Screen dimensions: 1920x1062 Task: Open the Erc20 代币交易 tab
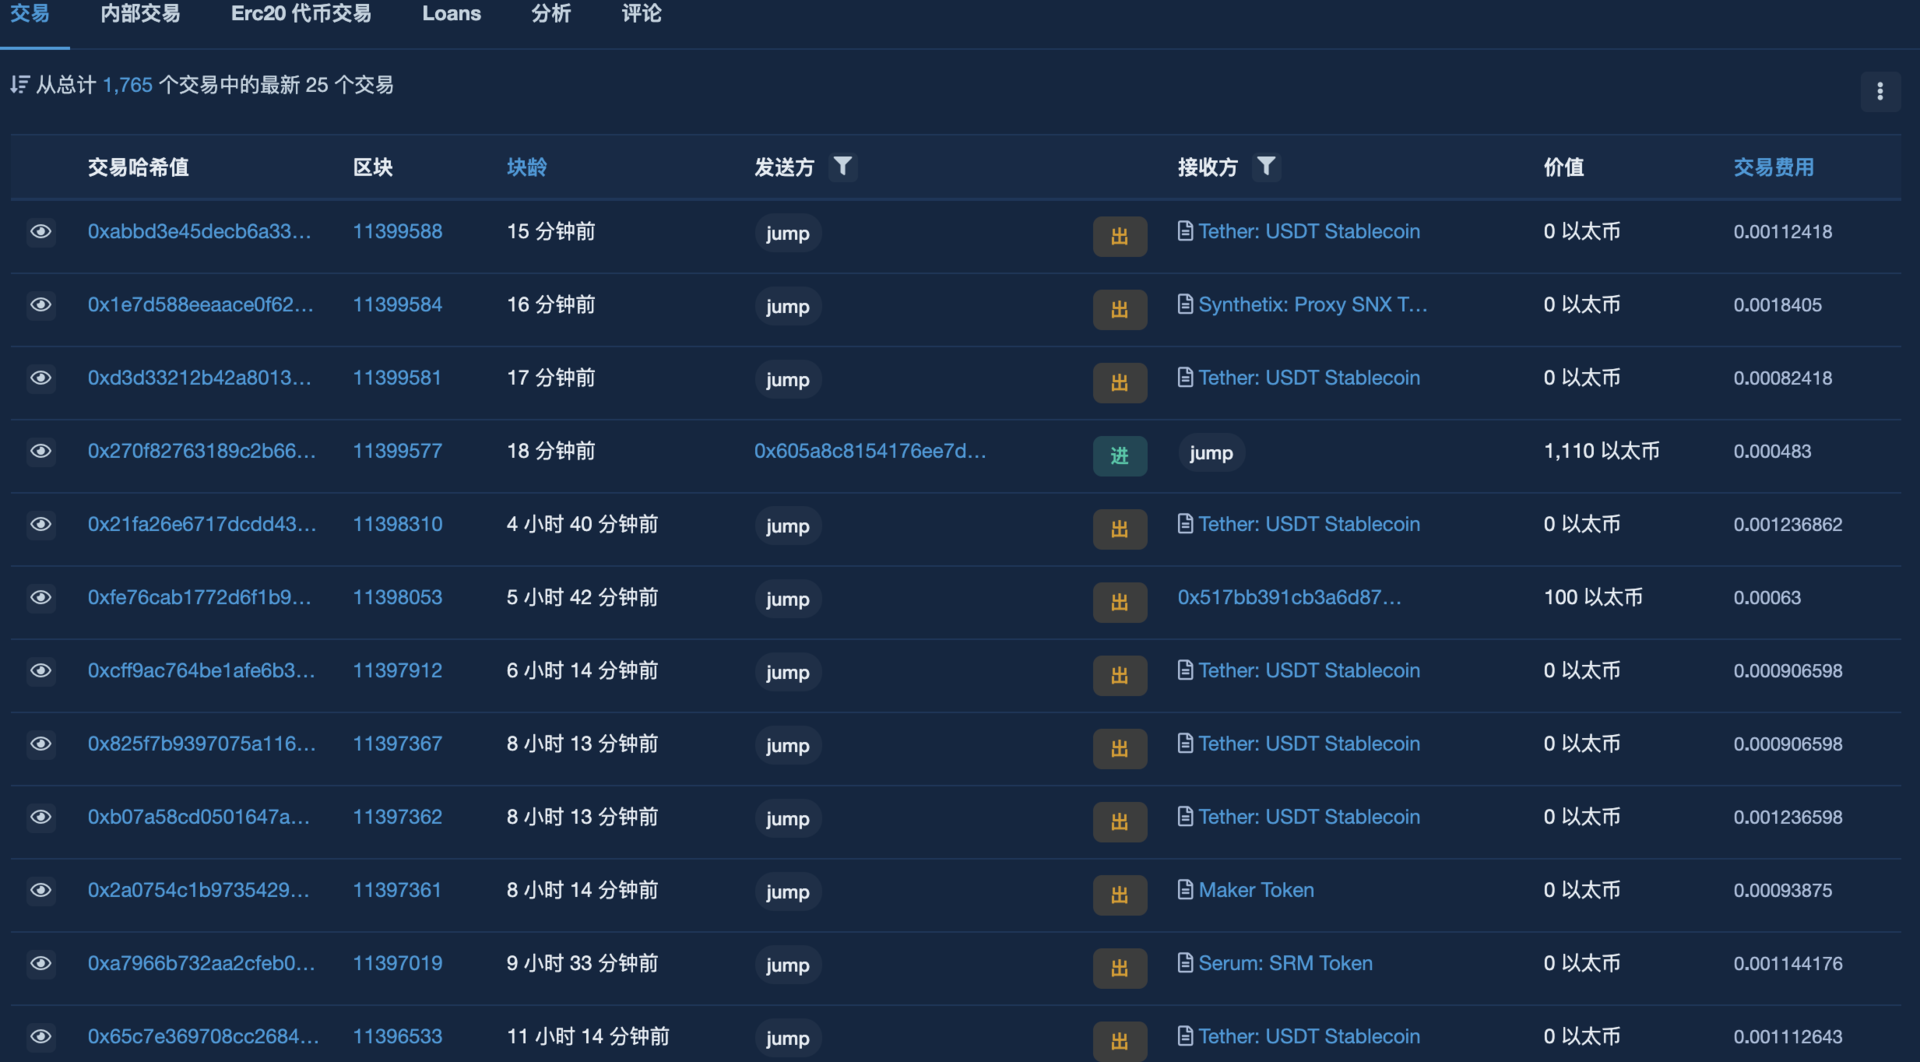[x=301, y=14]
